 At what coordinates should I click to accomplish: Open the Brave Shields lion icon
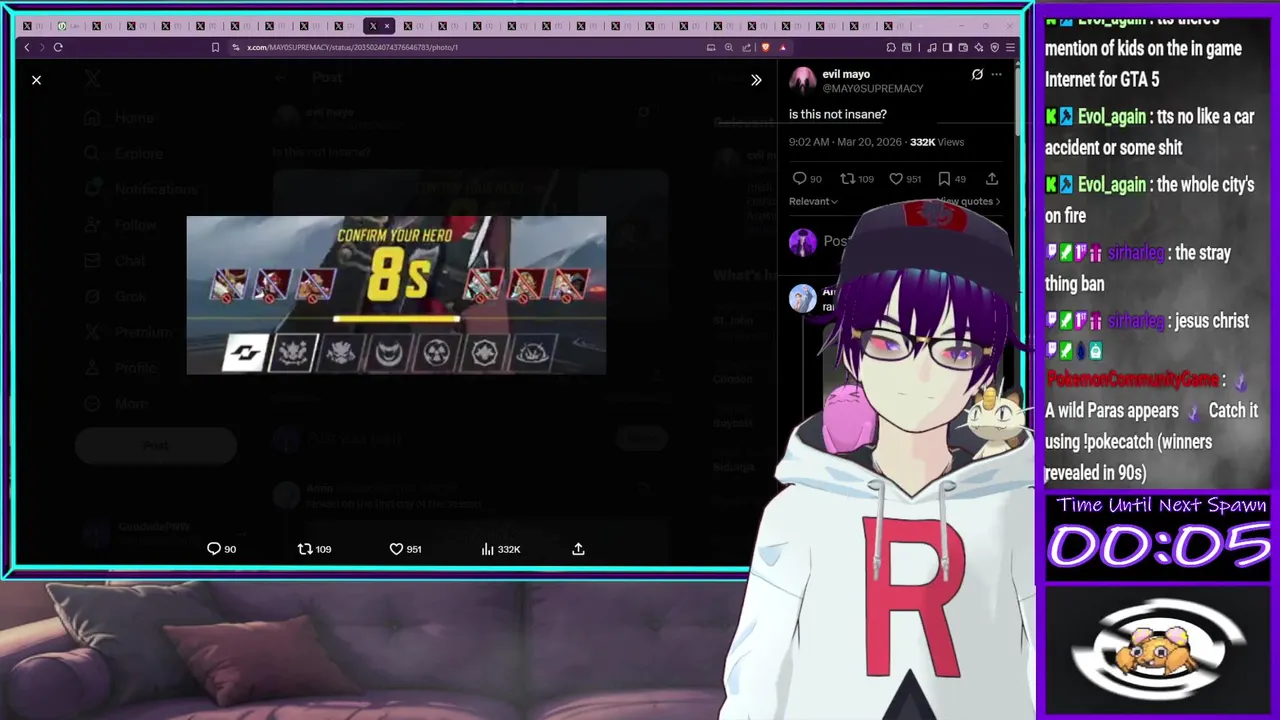tap(765, 47)
